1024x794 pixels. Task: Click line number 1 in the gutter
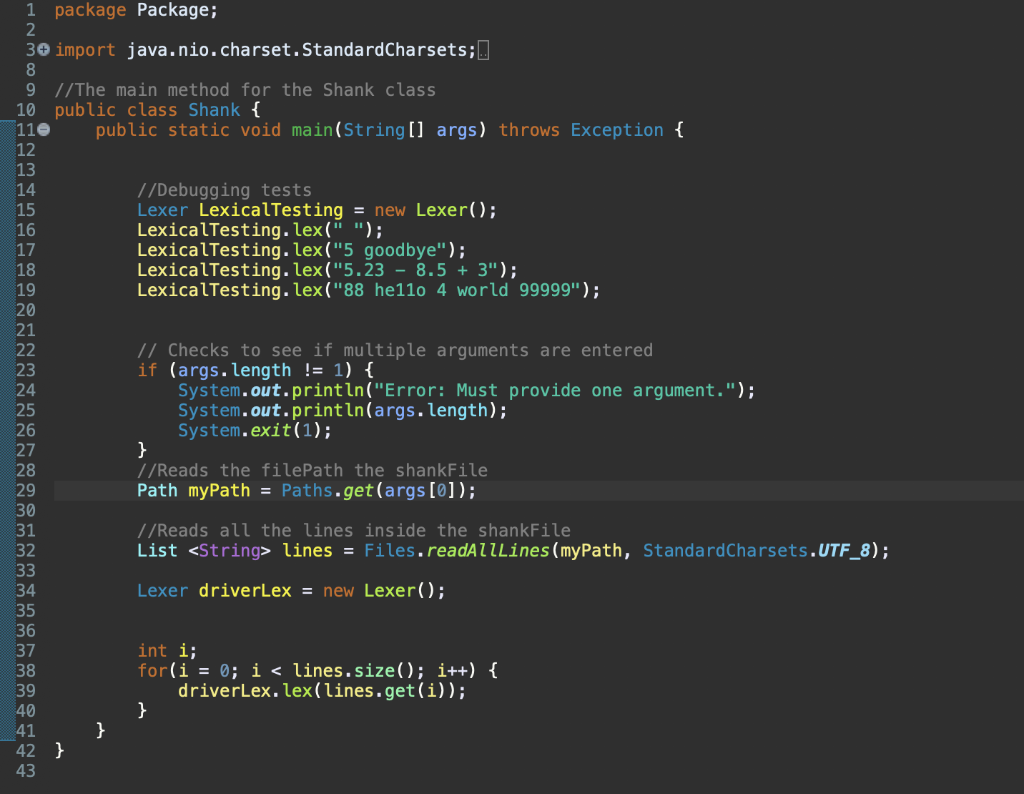click(31, 10)
